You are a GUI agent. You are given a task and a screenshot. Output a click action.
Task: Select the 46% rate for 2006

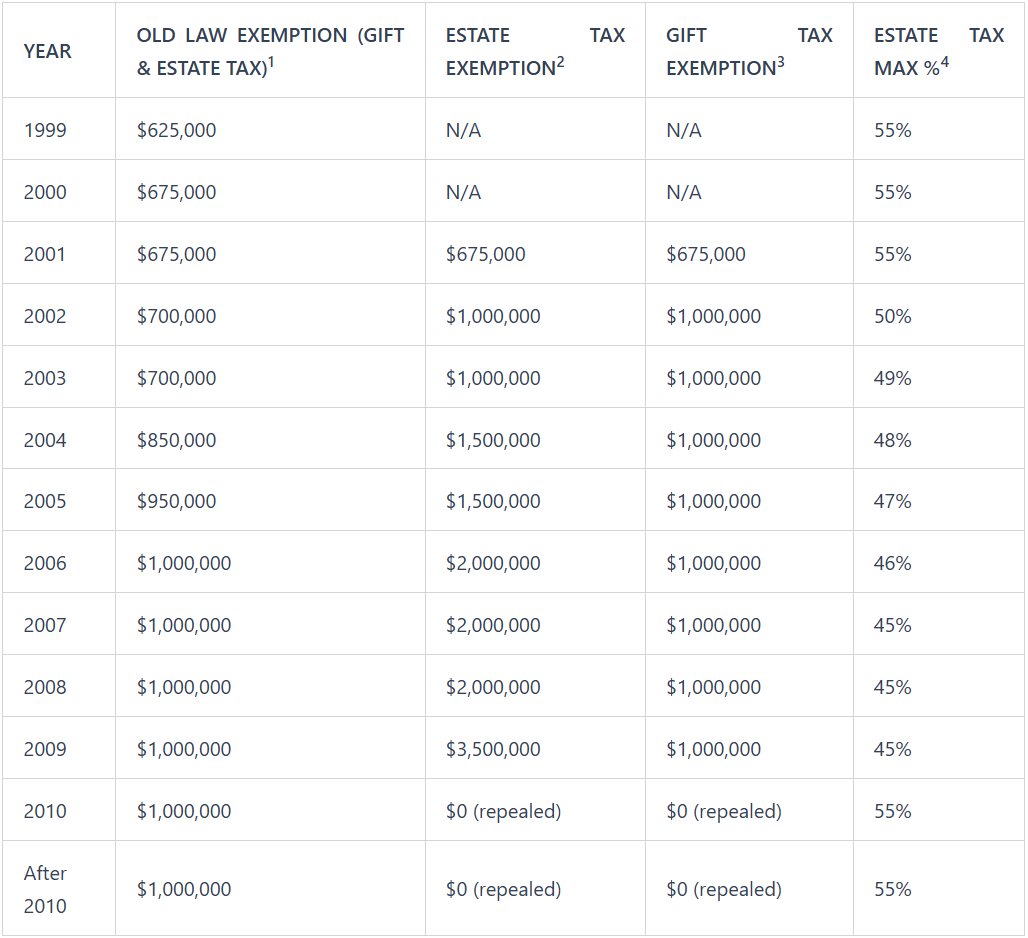[892, 562]
